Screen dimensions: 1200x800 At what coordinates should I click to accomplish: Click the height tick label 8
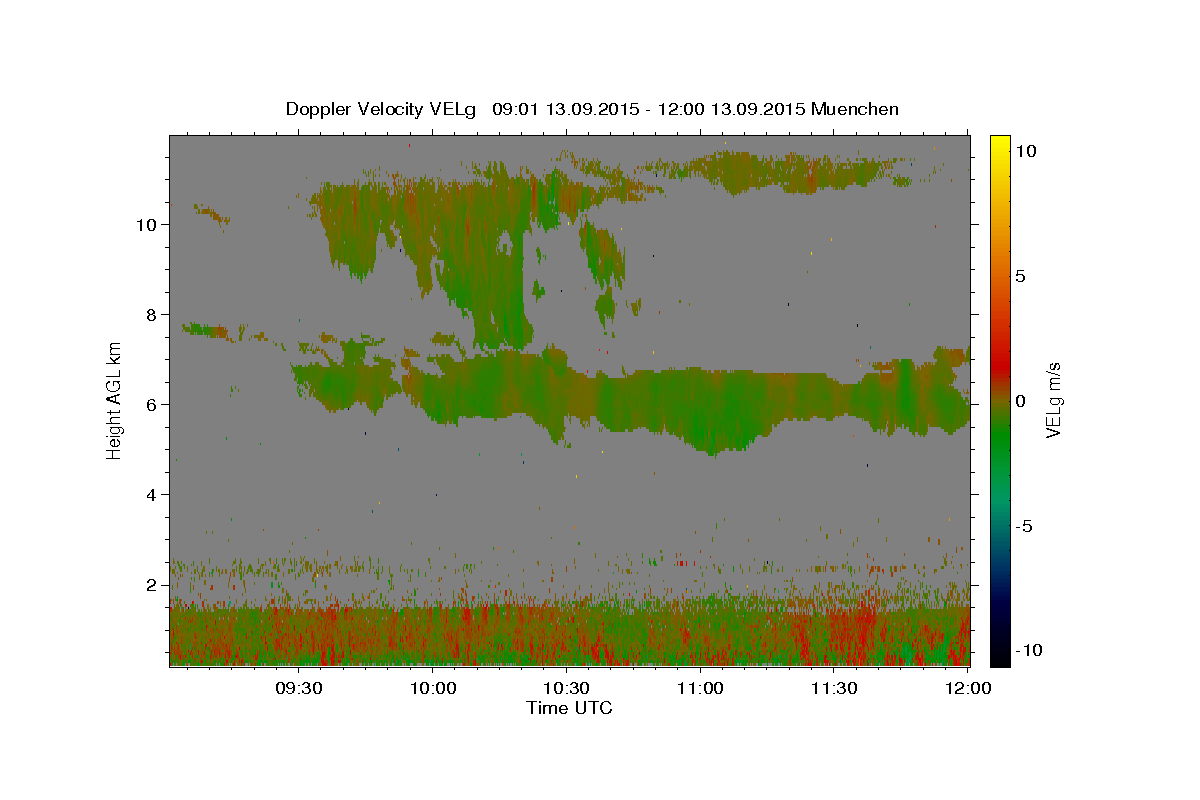[x=152, y=315]
